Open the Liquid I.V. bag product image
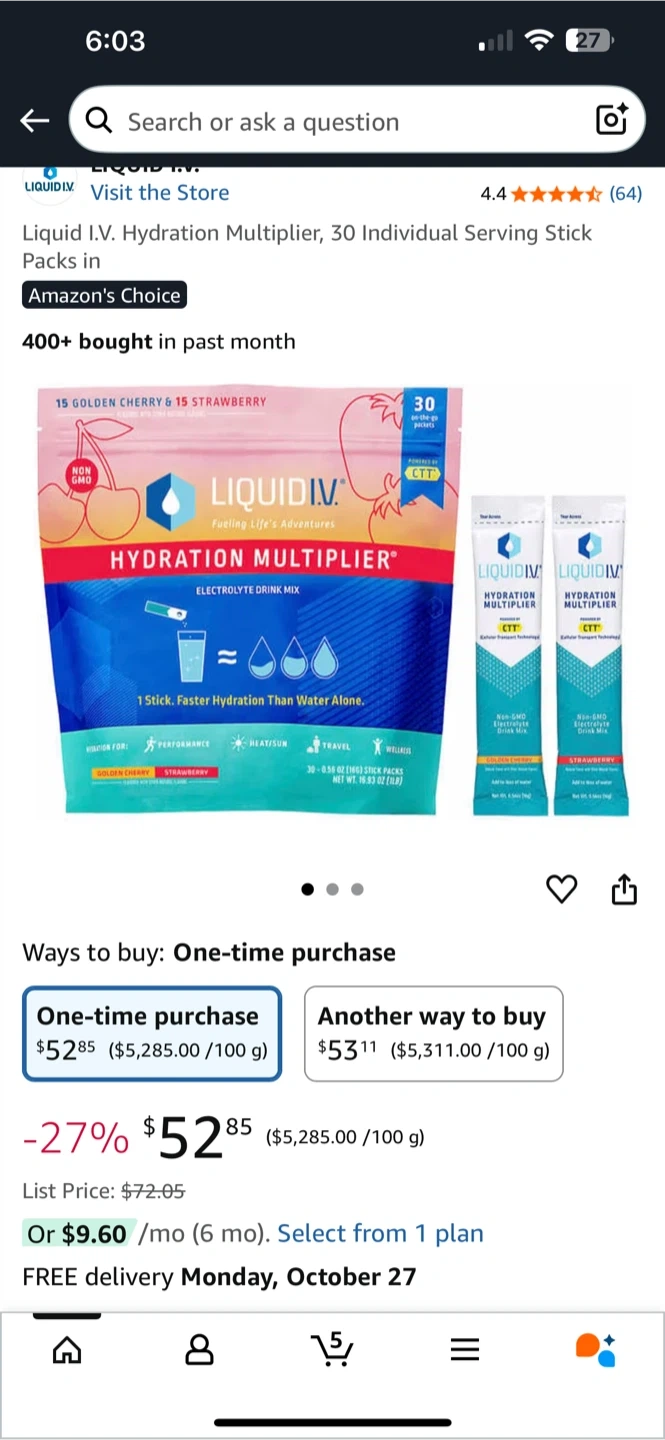 [250, 598]
